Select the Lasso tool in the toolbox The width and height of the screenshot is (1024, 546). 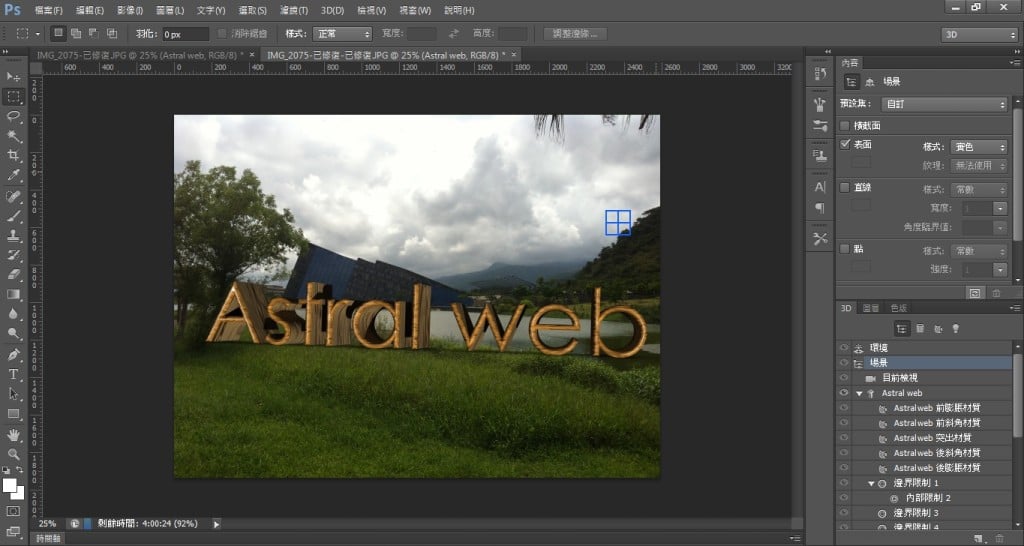click(x=13, y=116)
